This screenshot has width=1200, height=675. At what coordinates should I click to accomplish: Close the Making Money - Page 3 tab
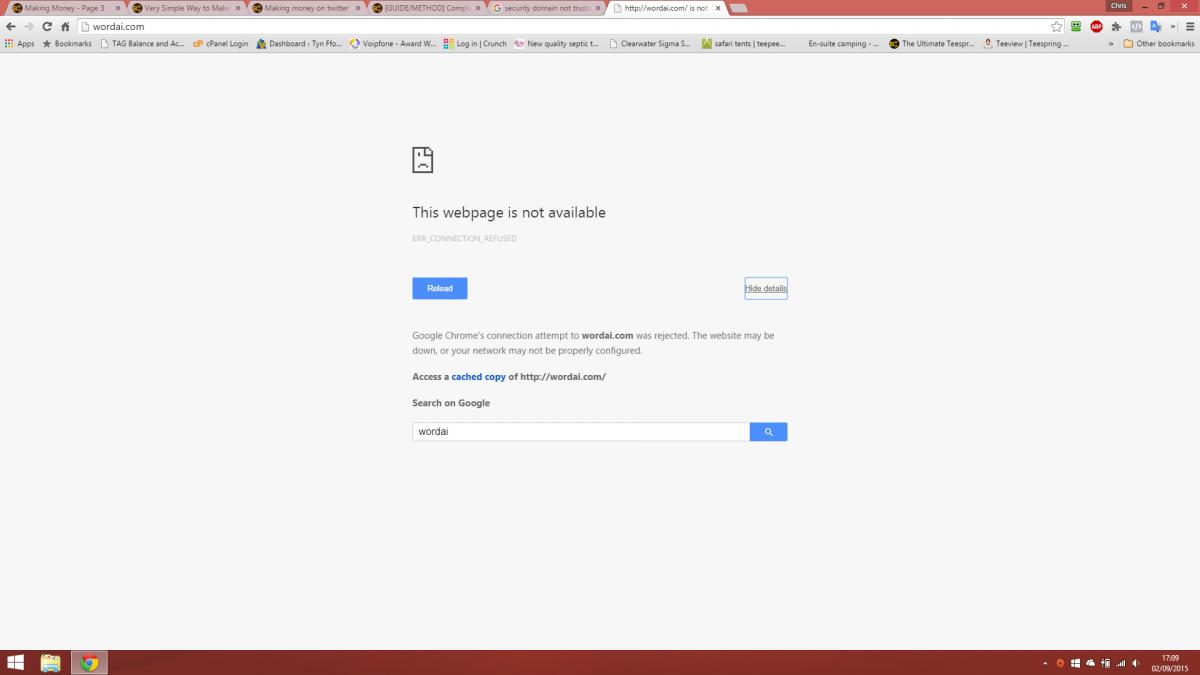point(117,8)
